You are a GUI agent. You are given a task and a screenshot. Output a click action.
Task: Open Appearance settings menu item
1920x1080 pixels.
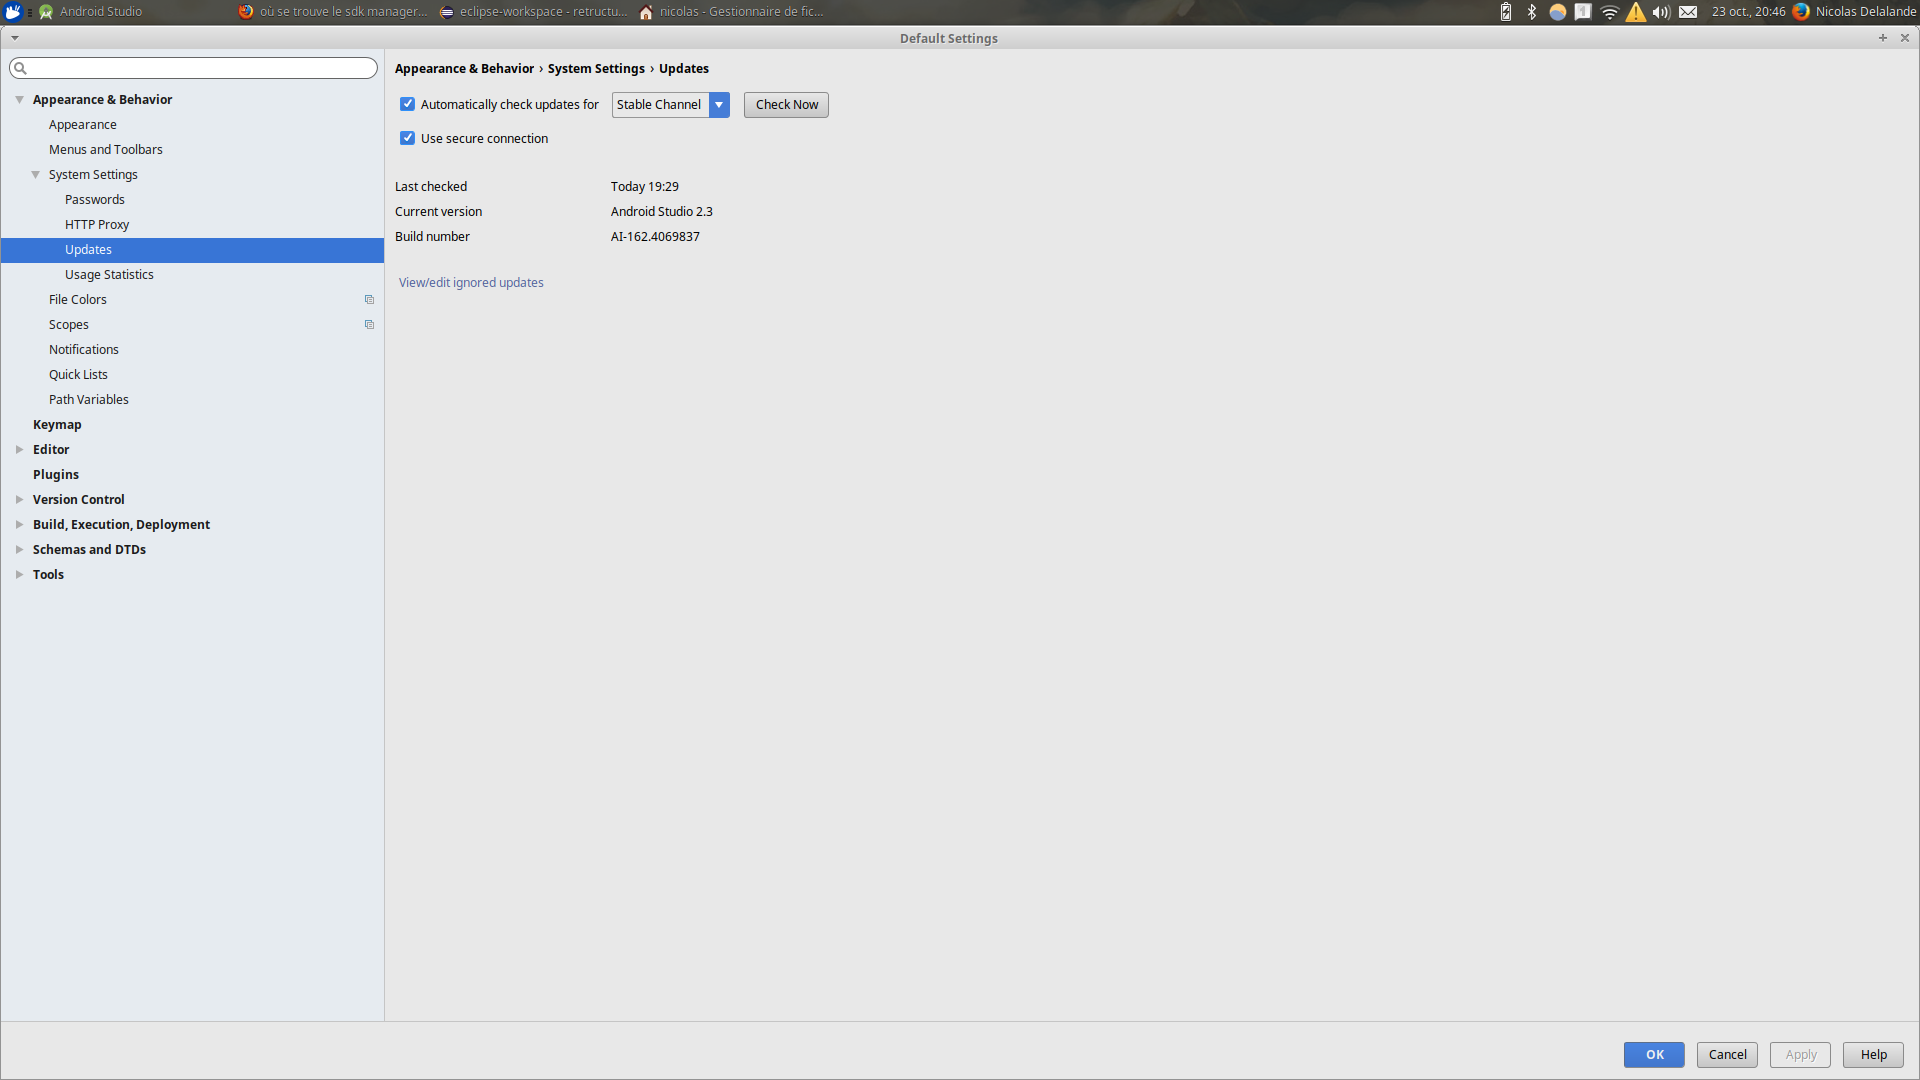click(x=82, y=124)
